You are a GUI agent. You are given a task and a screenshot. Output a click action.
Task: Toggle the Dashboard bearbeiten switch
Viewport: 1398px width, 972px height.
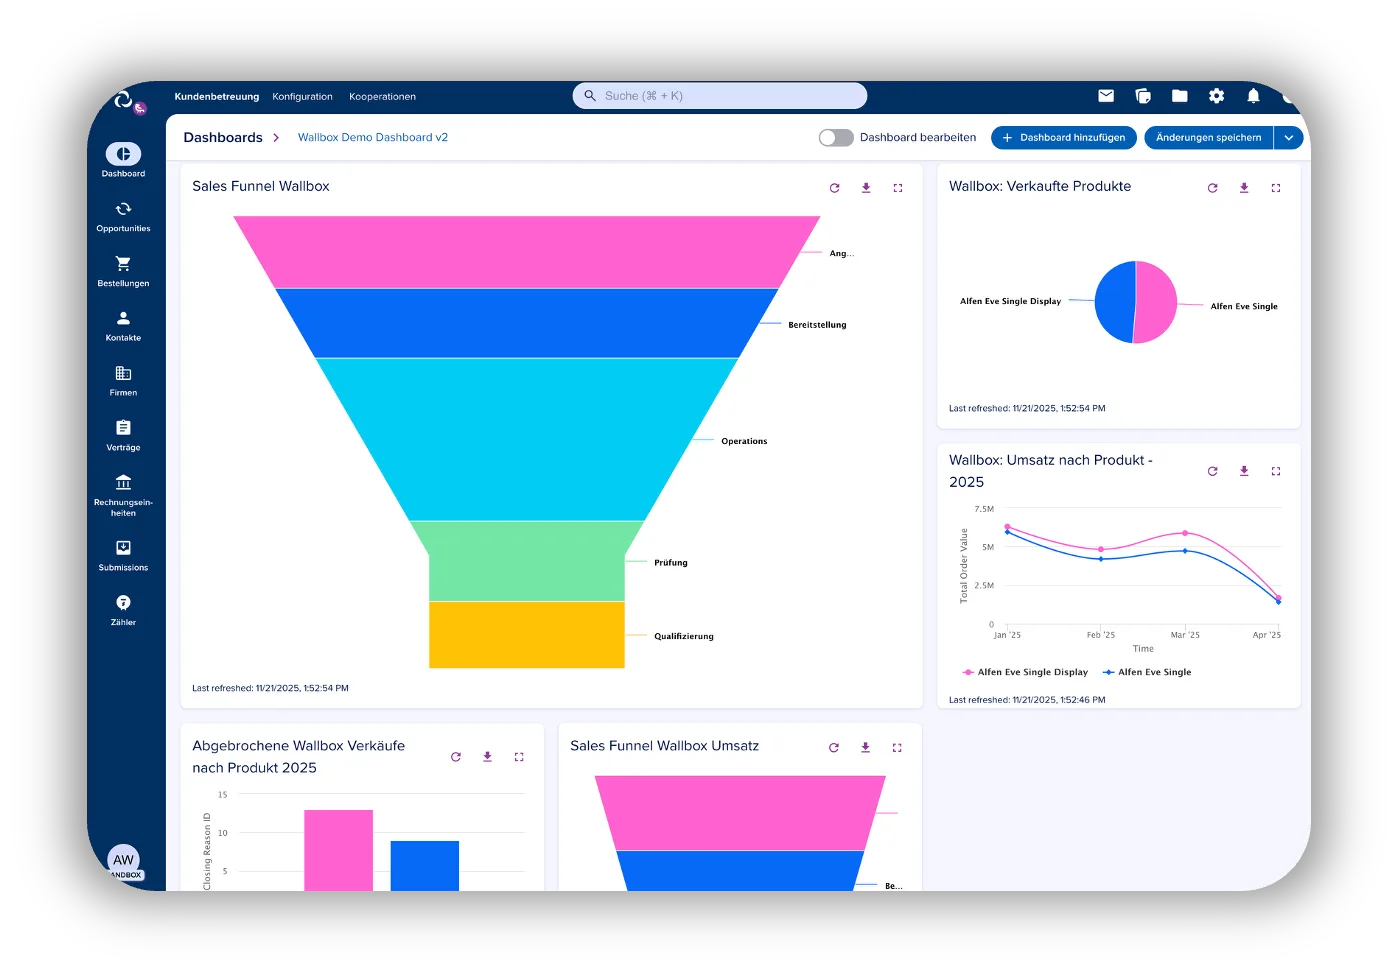(x=836, y=138)
